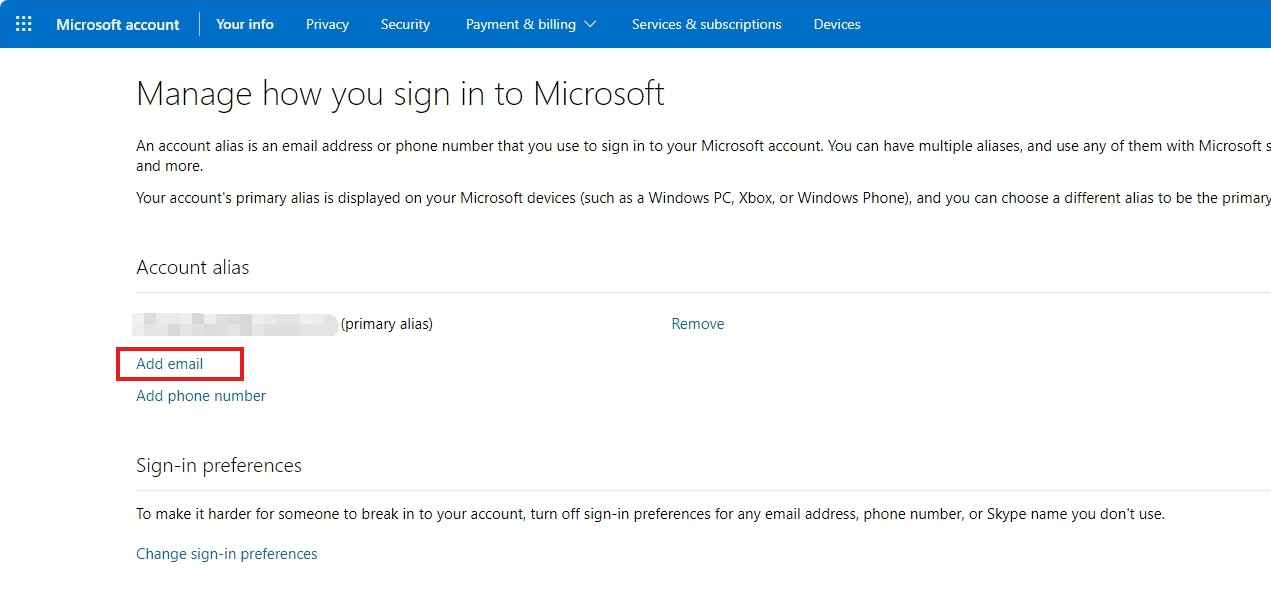This screenshot has height=592, width=1271.
Task: Click the Manage how you sign in heading
Action: click(x=400, y=94)
